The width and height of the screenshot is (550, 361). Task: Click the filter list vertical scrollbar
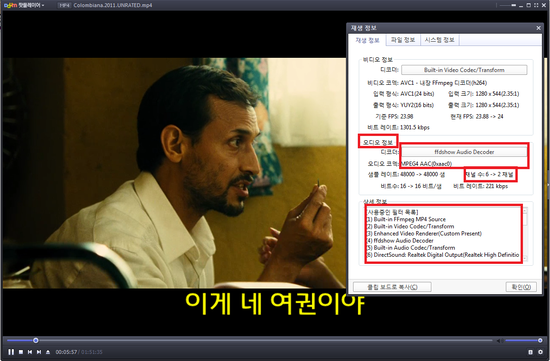click(x=525, y=234)
